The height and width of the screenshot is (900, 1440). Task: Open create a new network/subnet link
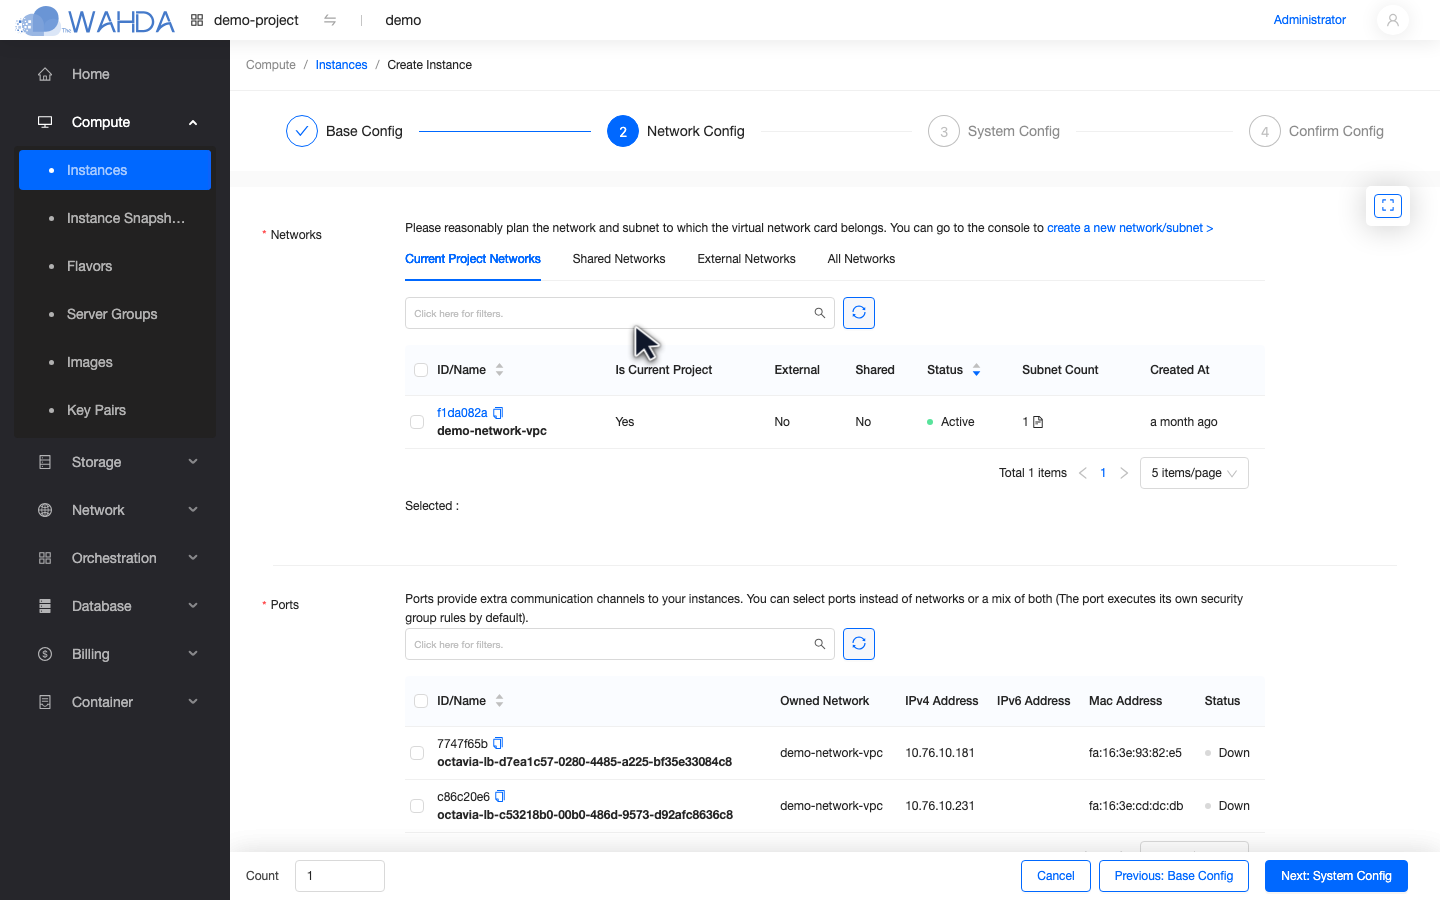pos(1130,228)
